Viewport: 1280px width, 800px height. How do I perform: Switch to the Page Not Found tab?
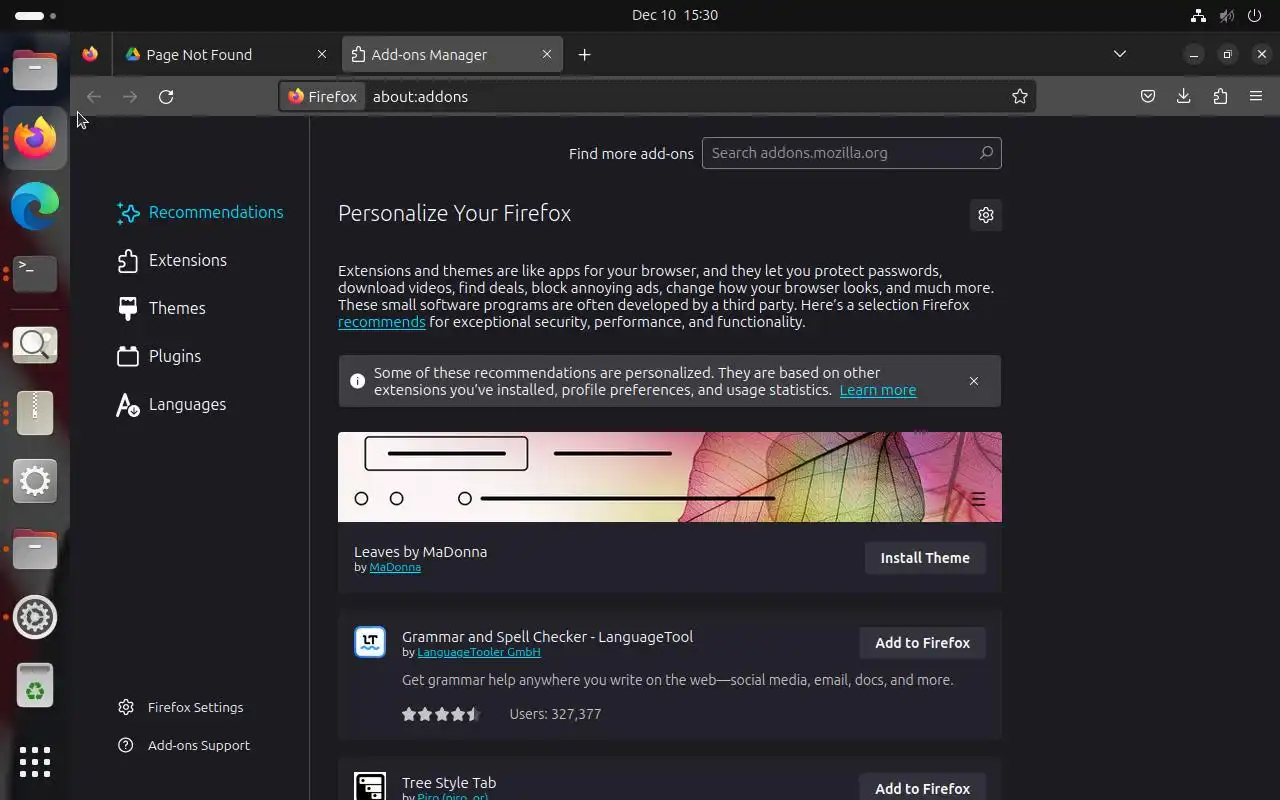(225, 54)
